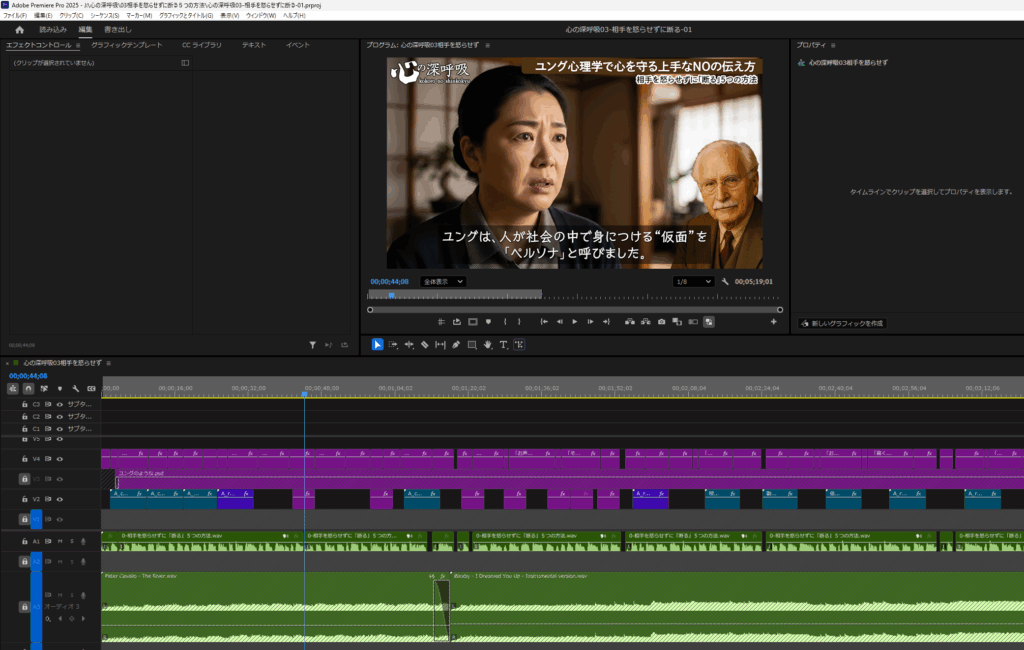
Task: Select the Razor tool in the toolbar
Action: (424, 345)
